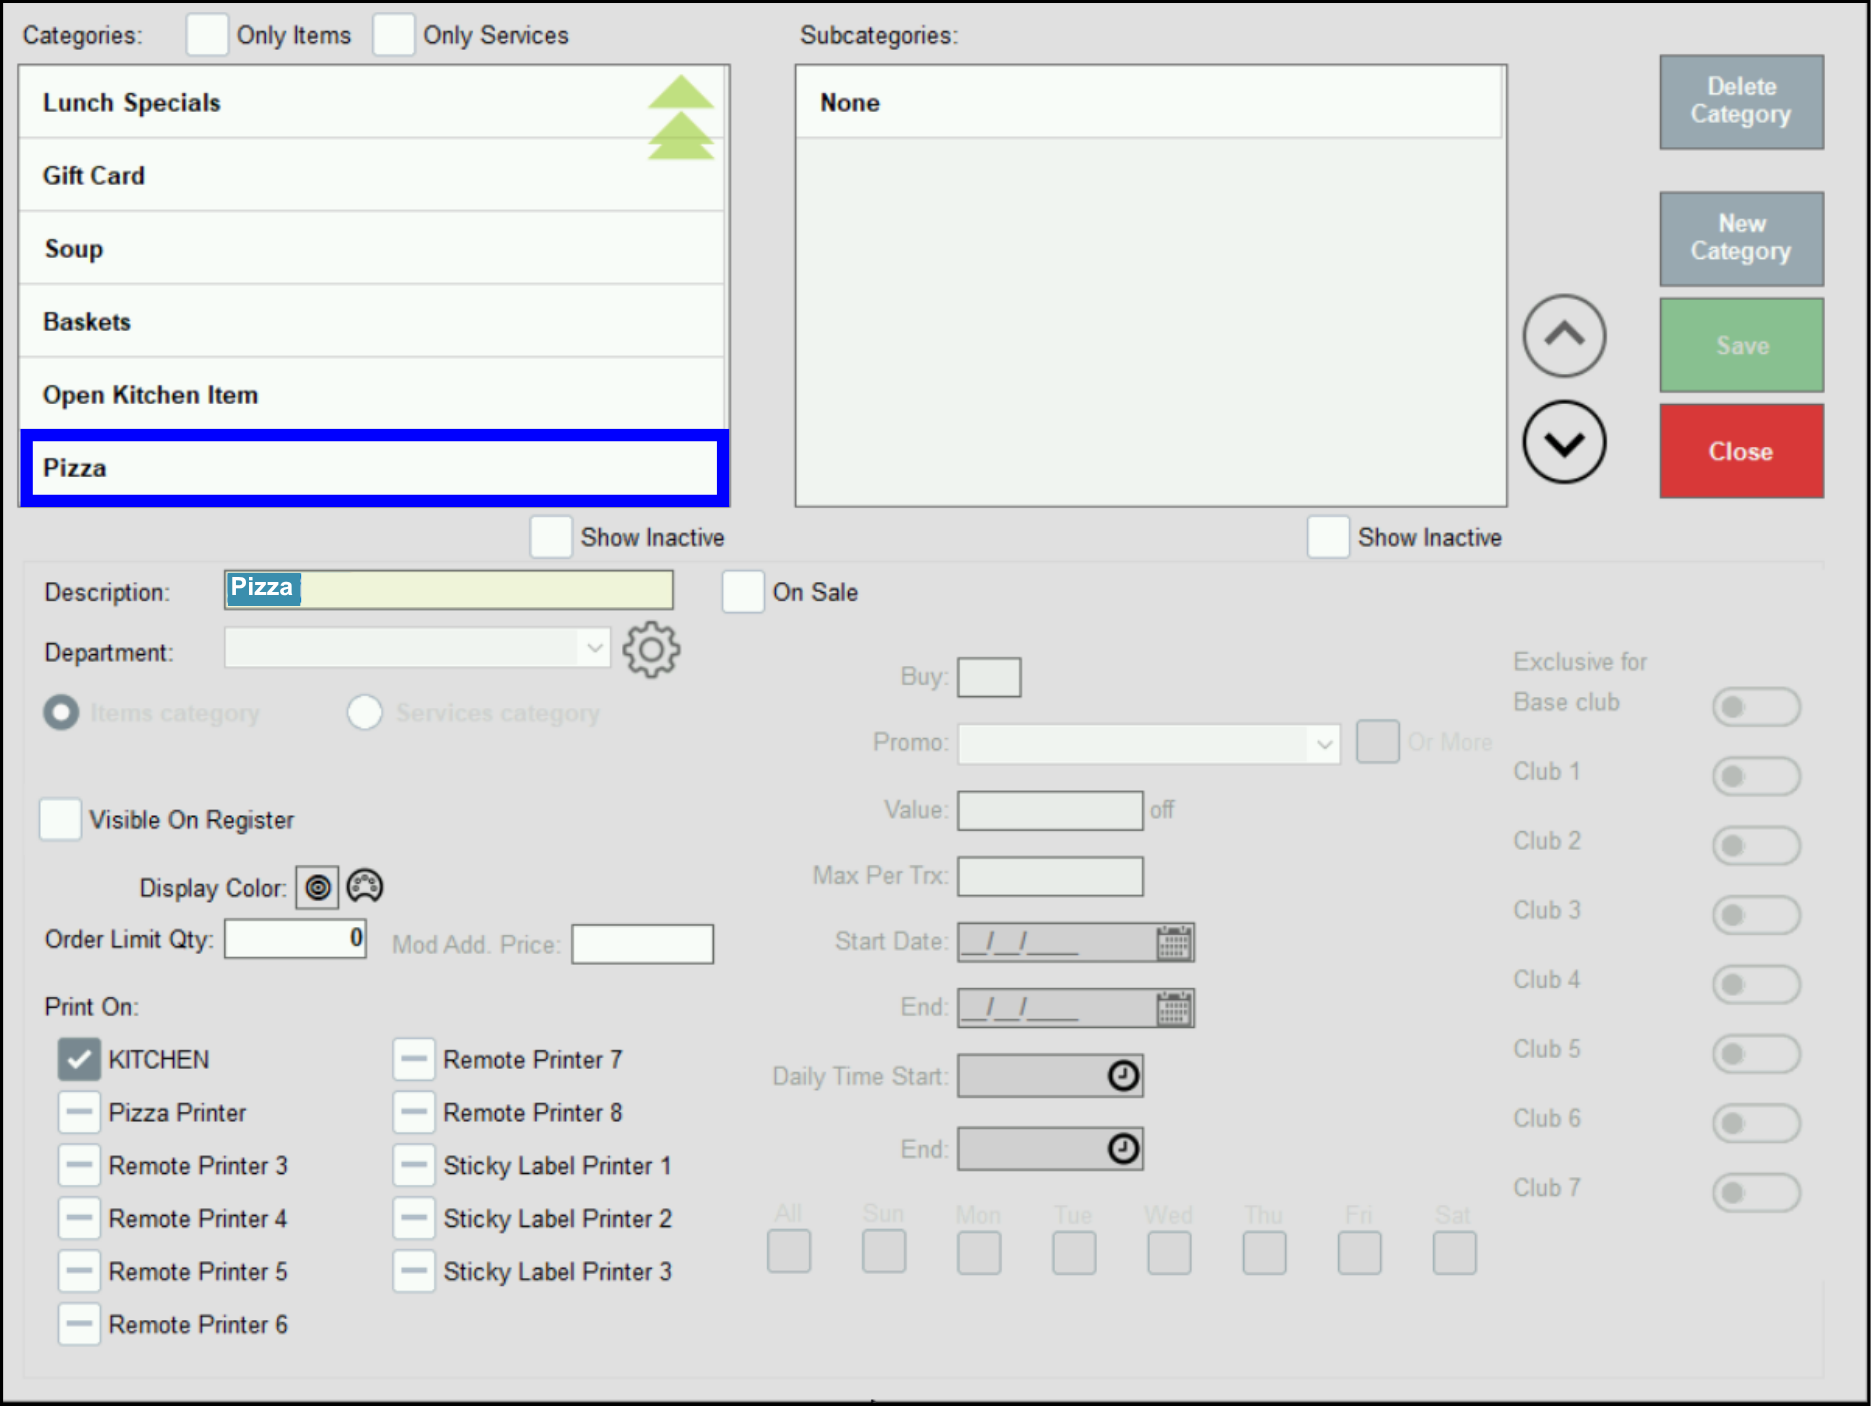The height and width of the screenshot is (1409, 1872).
Task: Tick the On Sale checkbox
Action: pos(743,592)
